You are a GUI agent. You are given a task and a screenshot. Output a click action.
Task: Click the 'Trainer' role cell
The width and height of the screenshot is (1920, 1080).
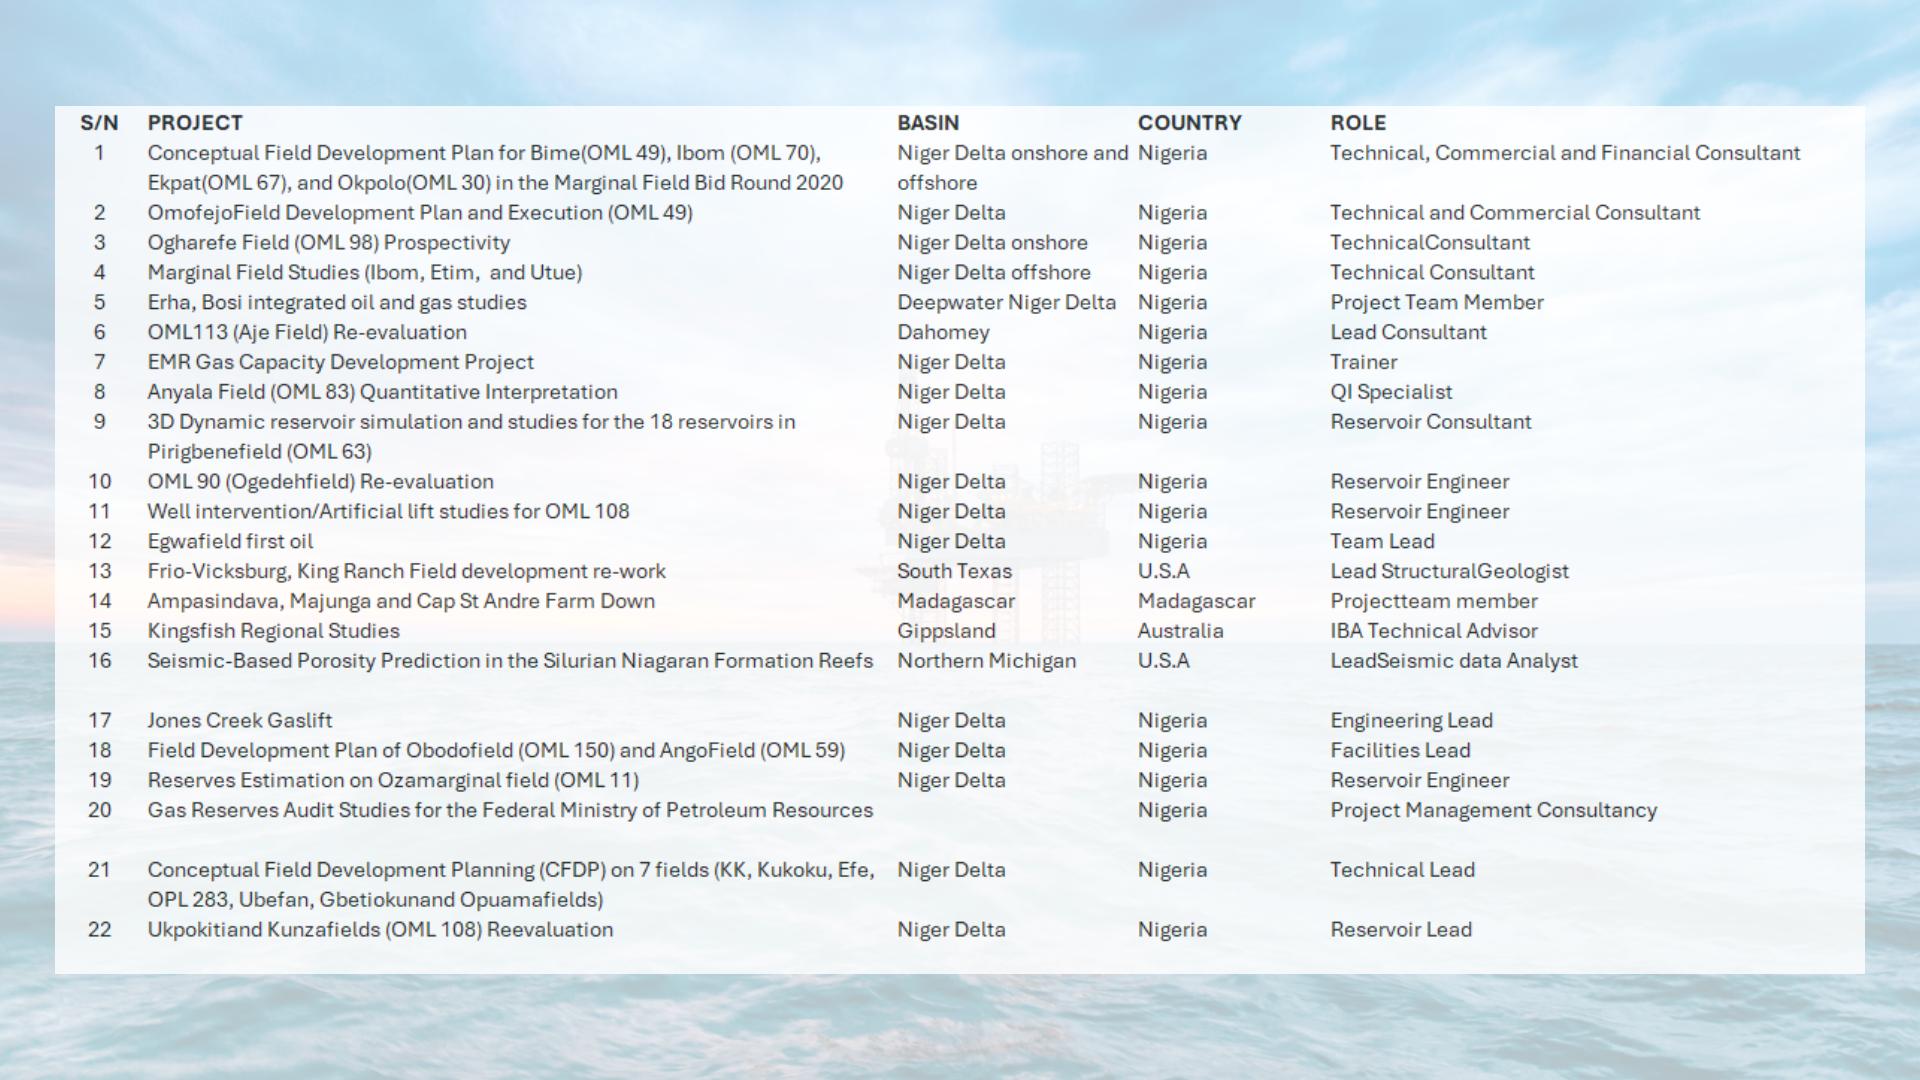point(1364,362)
